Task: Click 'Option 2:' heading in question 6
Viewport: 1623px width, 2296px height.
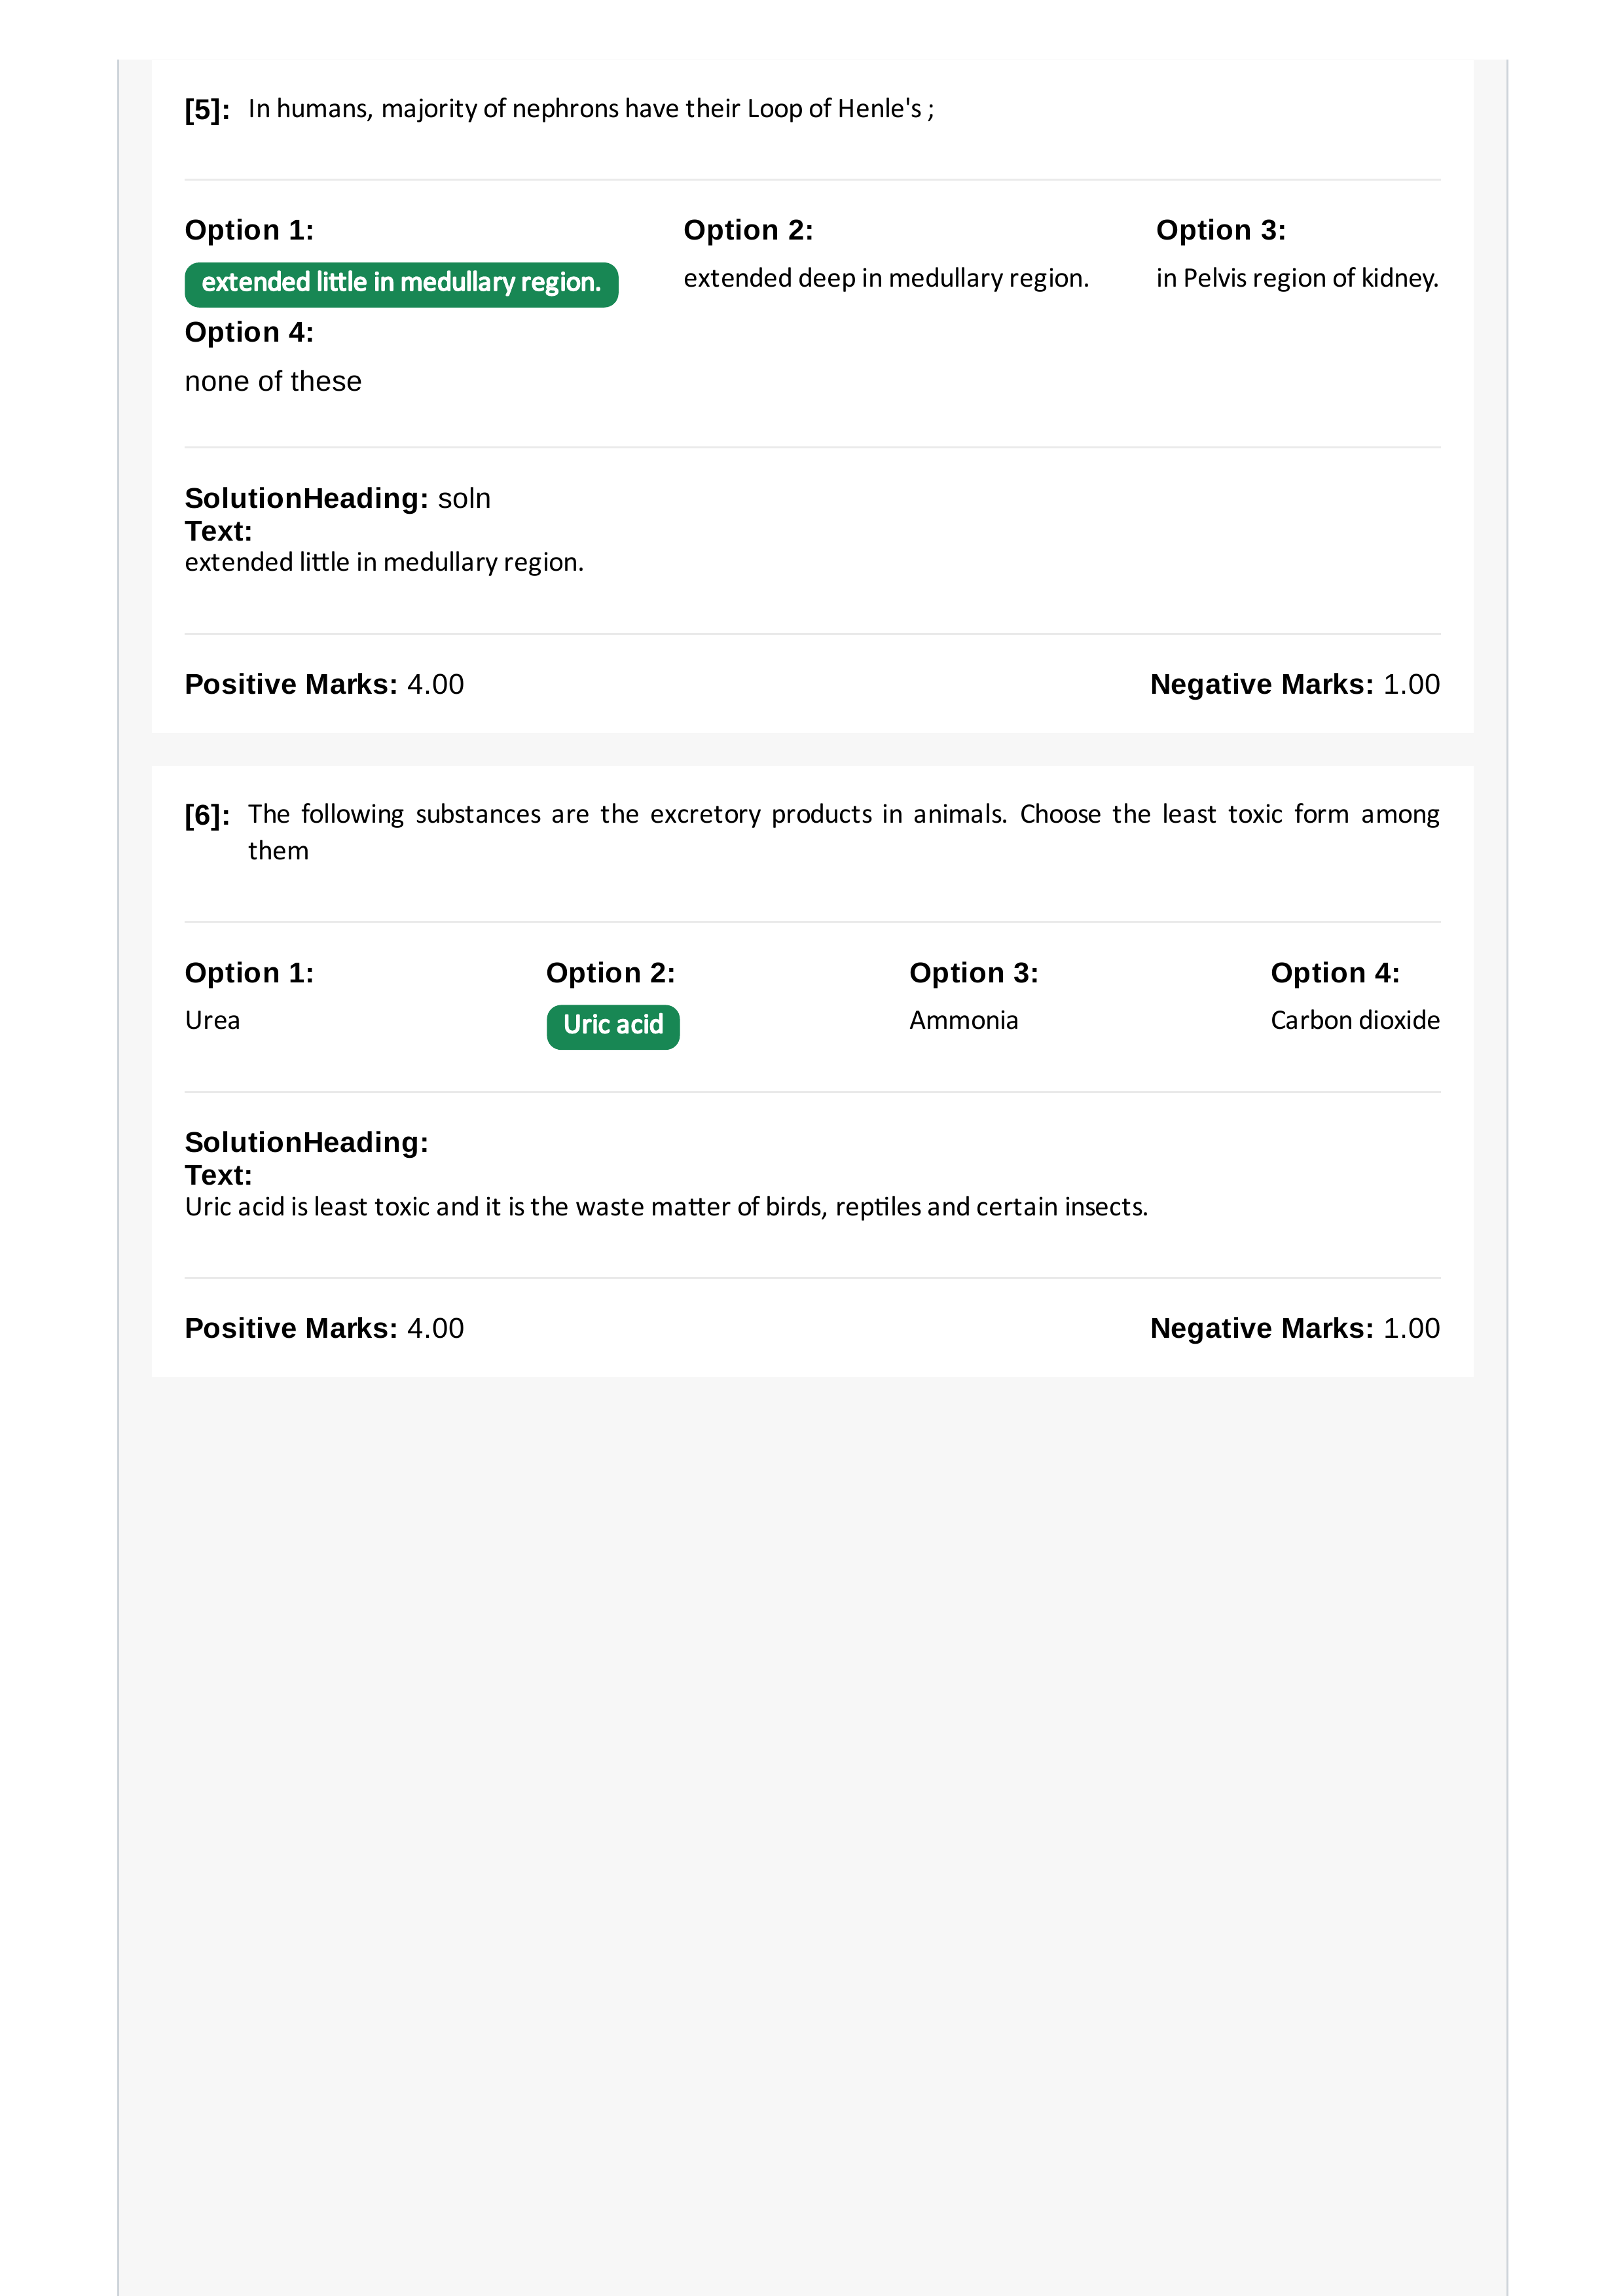Action: 610,973
